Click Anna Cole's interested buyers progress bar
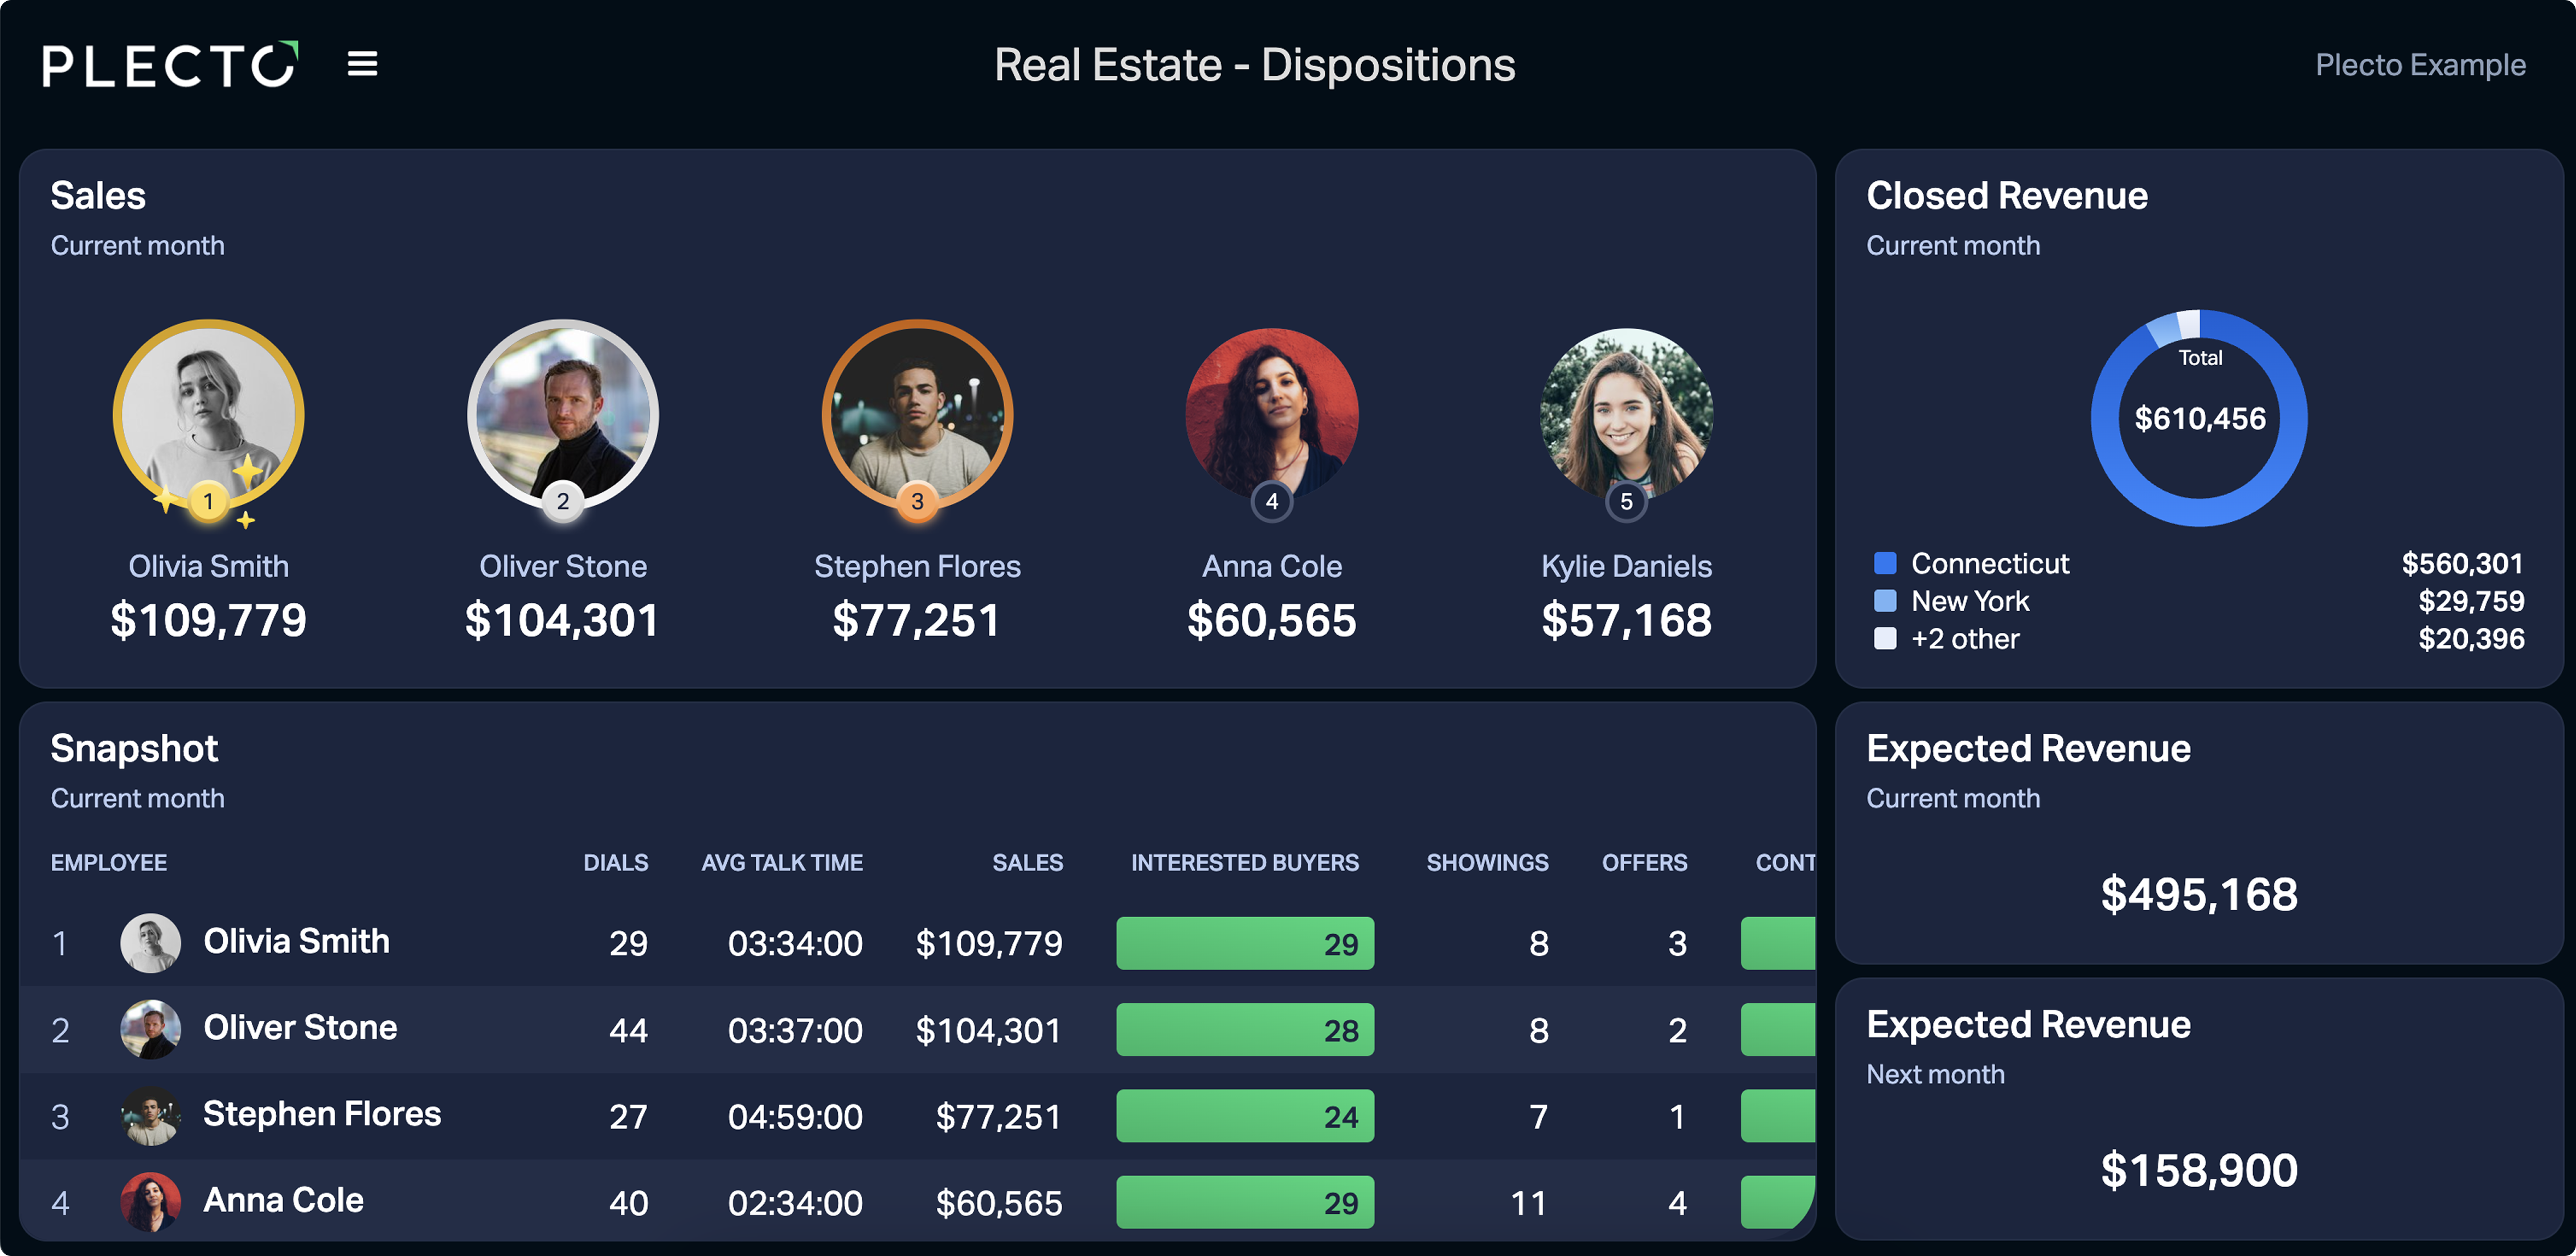 click(1245, 1202)
